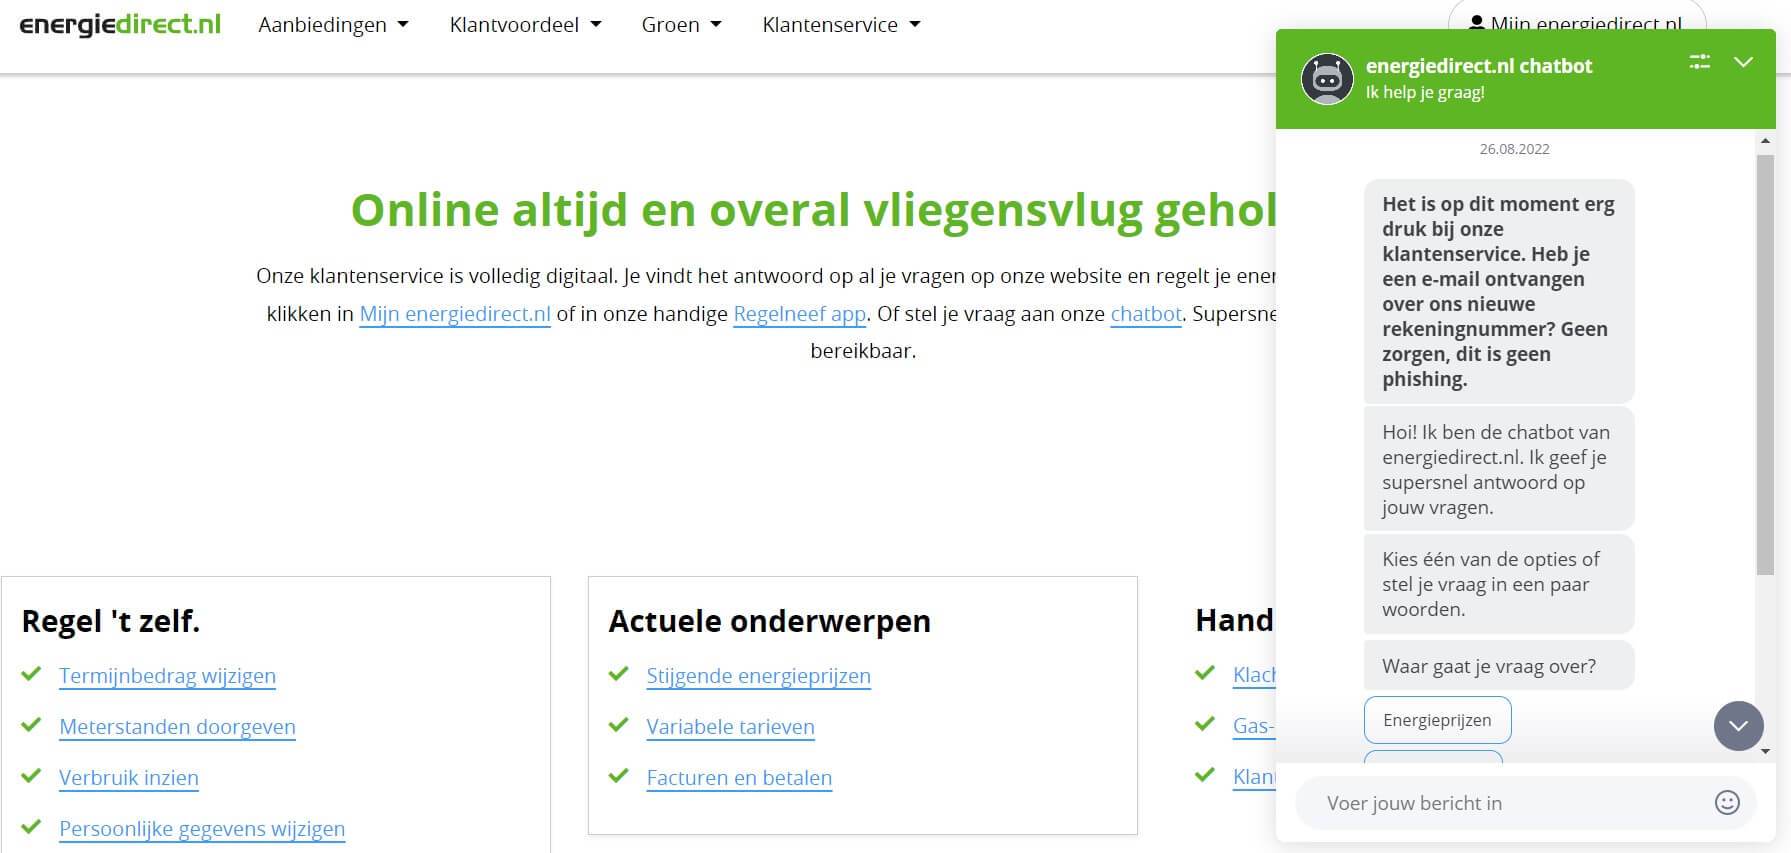Open the Groen dropdown menu

pyautogui.click(x=681, y=25)
